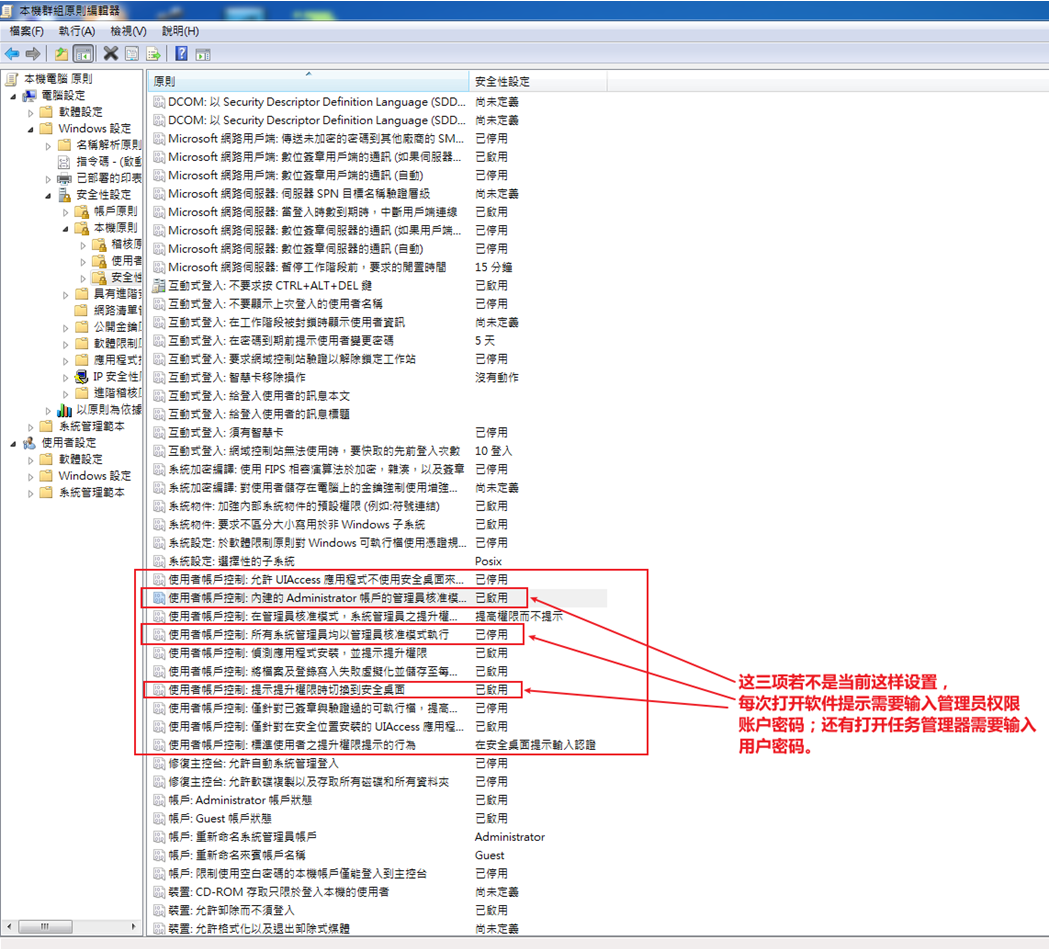The width and height of the screenshot is (1049, 949).
Task: Click right arrow of tree pane scrollbar
Action: [134, 926]
